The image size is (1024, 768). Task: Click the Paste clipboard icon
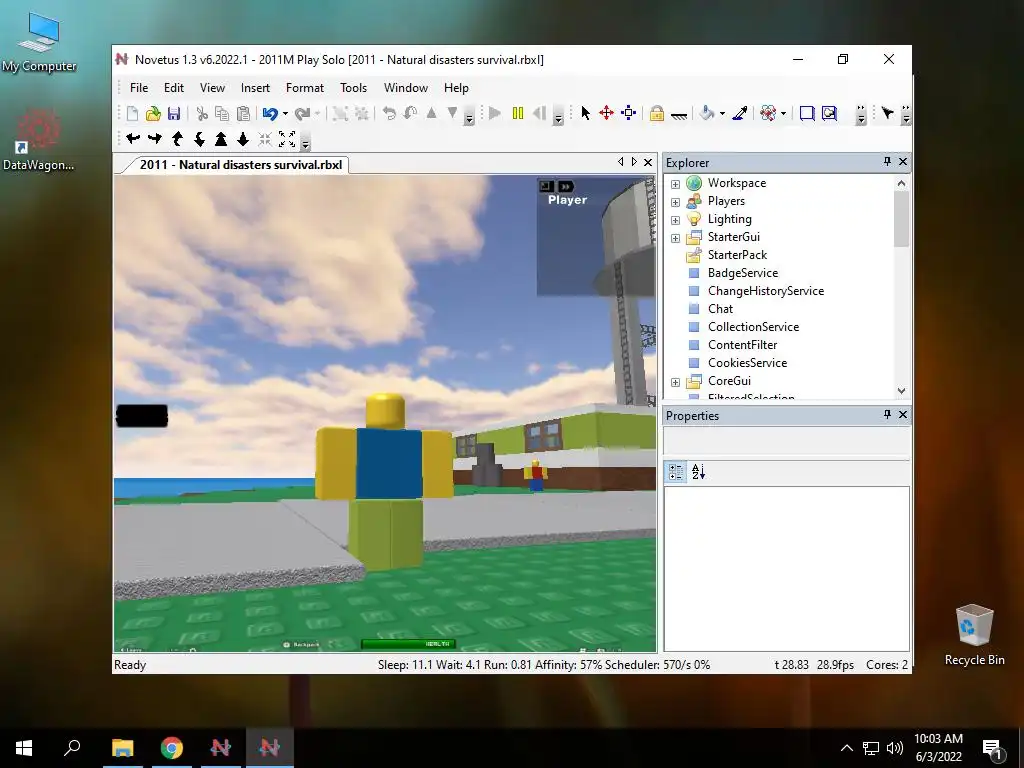243,114
